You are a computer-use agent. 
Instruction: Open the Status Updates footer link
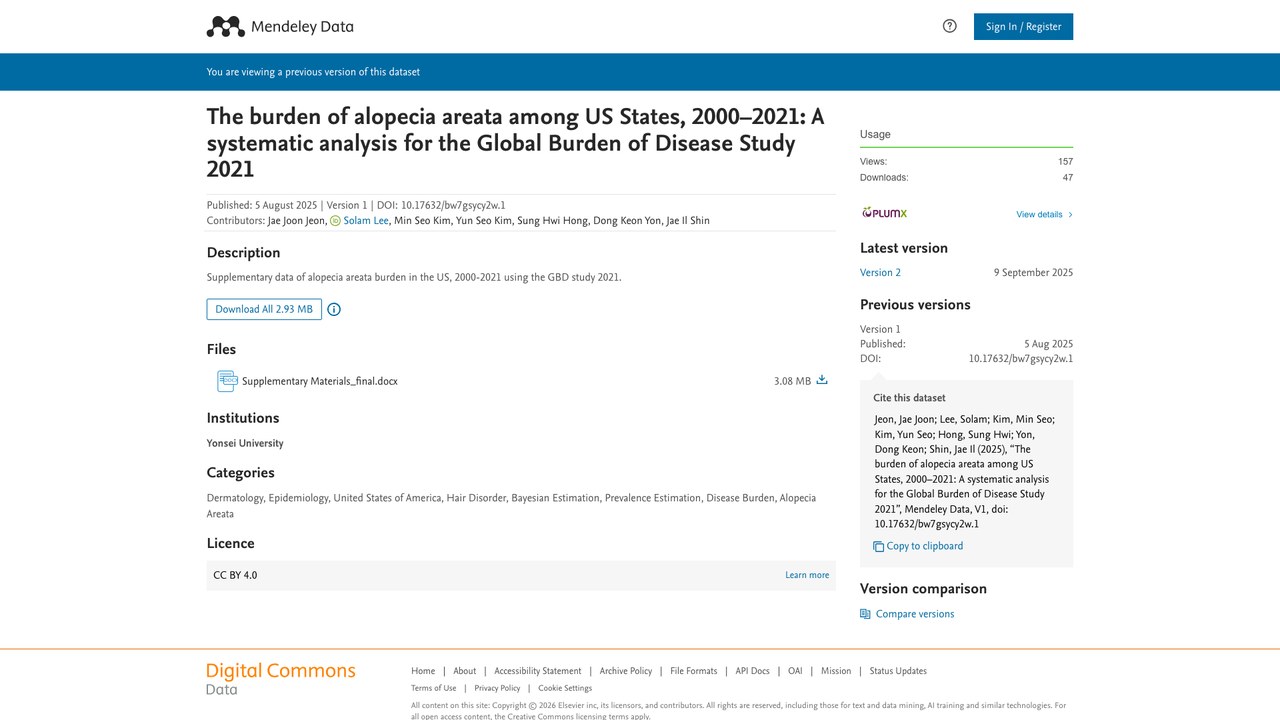pos(898,671)
